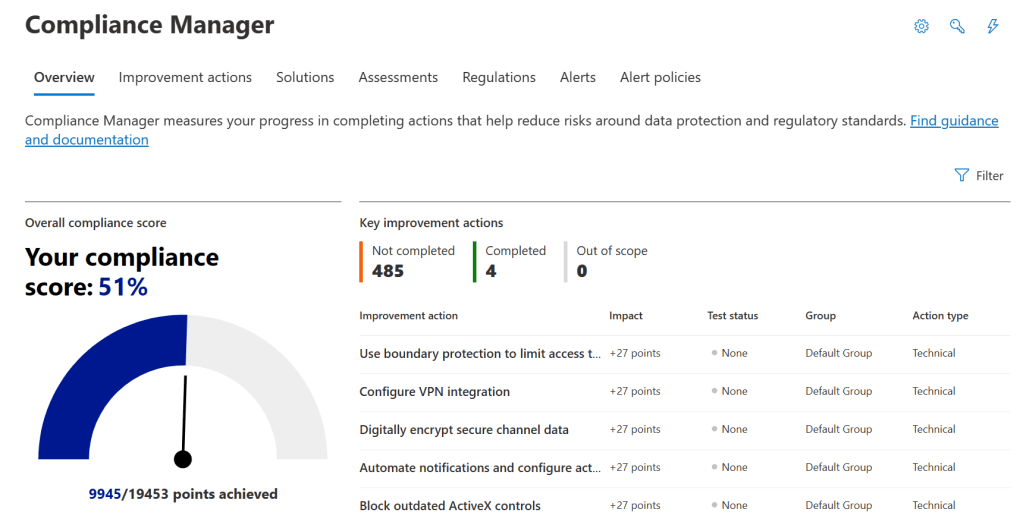Select 'Block outdated ActiveX controls' action
This screenshot has width=1023, height=525.
click(x=450, y=506)
